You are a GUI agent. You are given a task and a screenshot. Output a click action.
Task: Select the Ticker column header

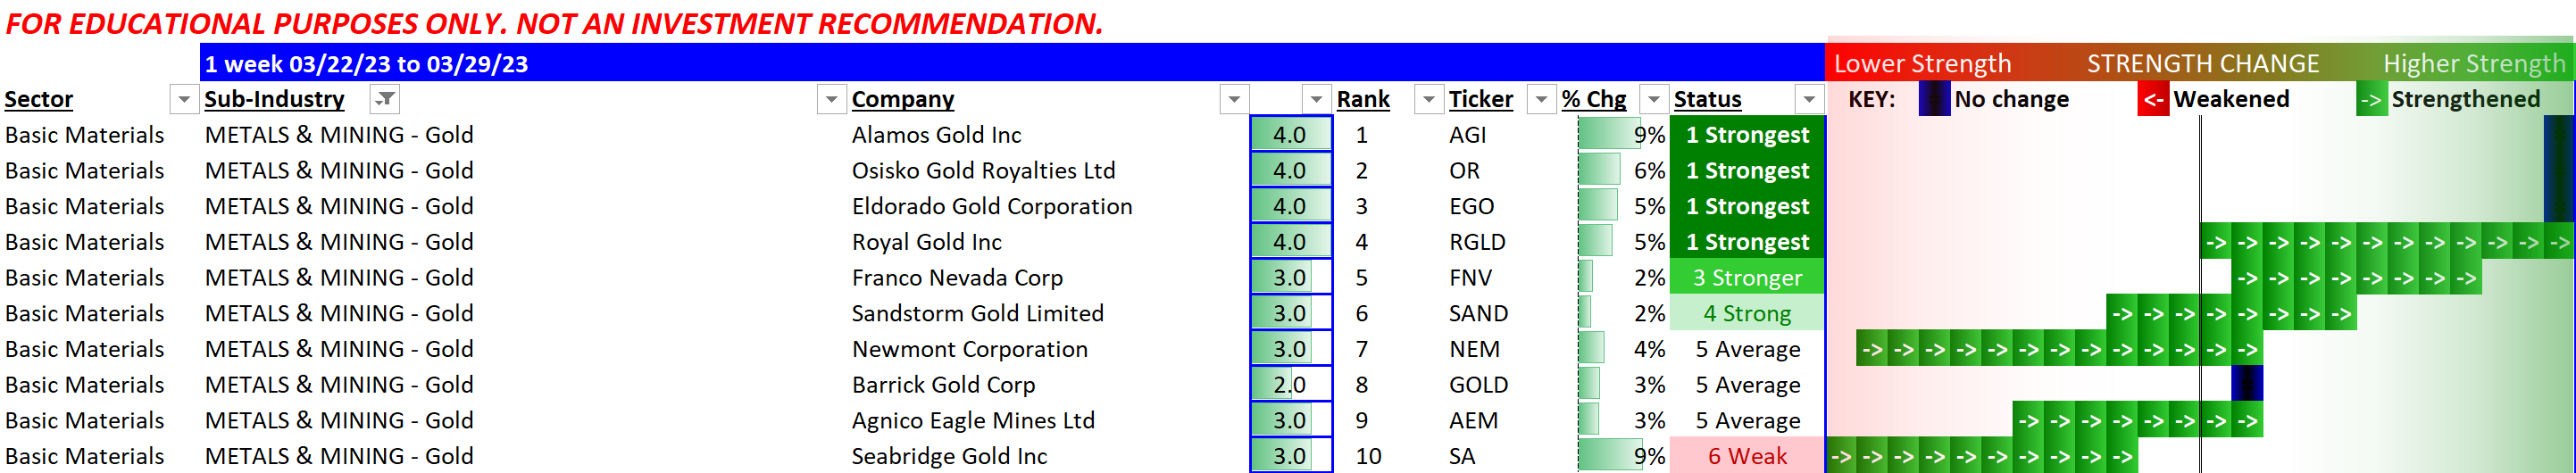pyautogui.click(x=1480, y=99)
